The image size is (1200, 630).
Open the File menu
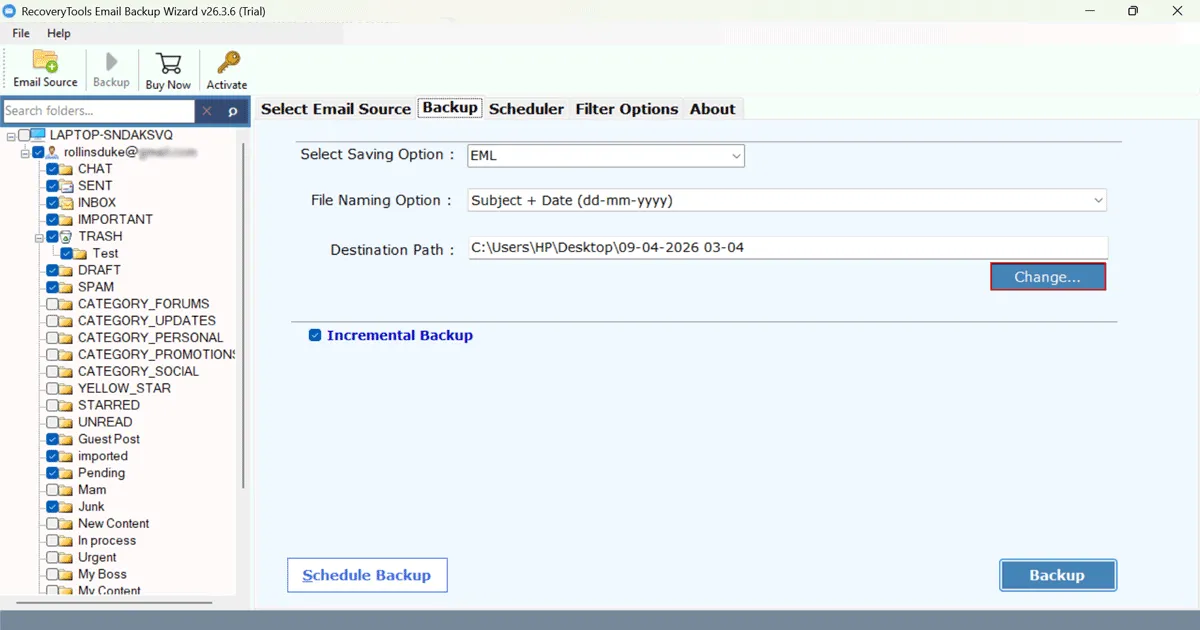[21, 33]
